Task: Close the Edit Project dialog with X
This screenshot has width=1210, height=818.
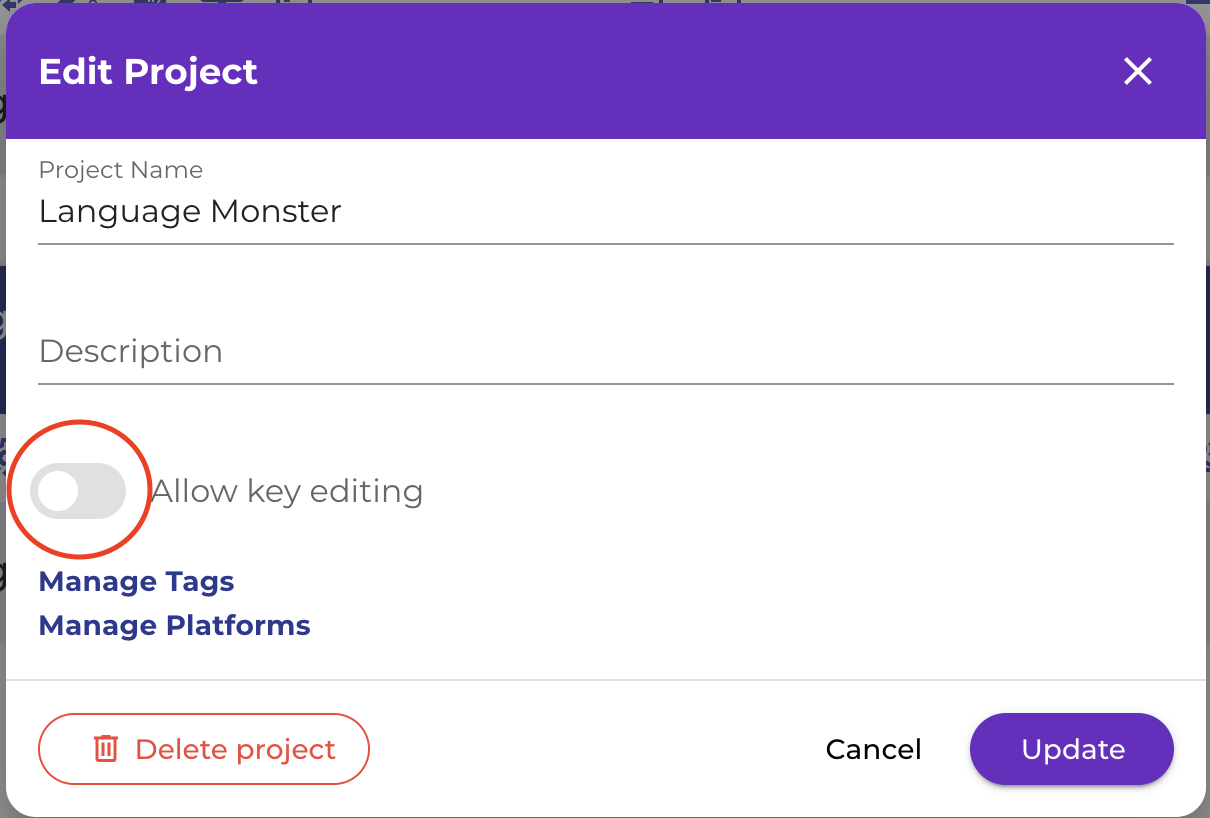Action: pos(1138,71)
